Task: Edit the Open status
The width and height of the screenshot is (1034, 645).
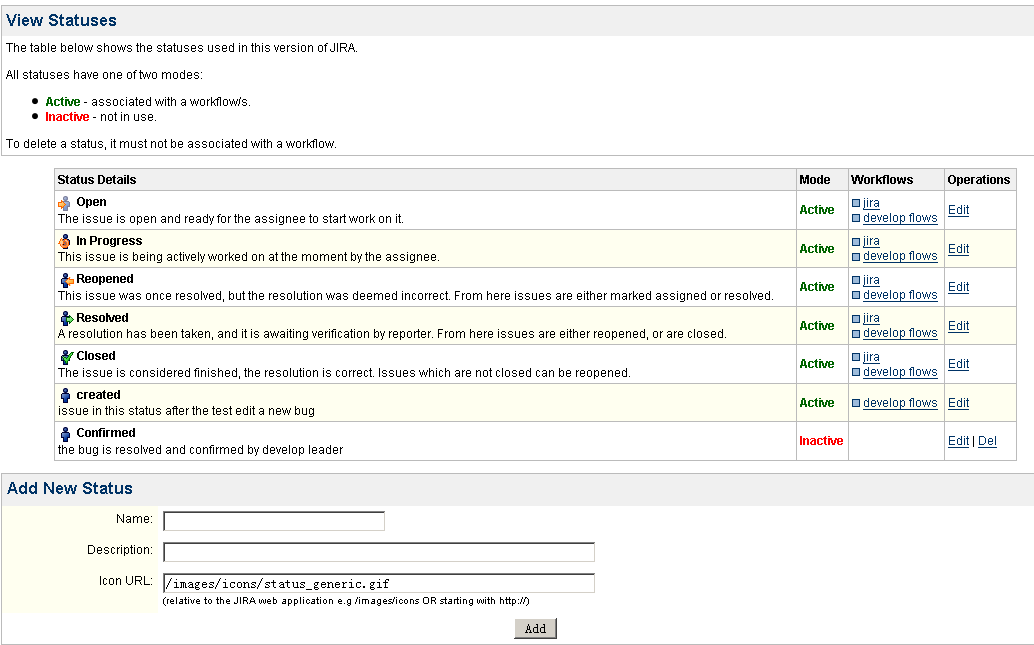Action: pyautogui.click(x=958, y=210)
